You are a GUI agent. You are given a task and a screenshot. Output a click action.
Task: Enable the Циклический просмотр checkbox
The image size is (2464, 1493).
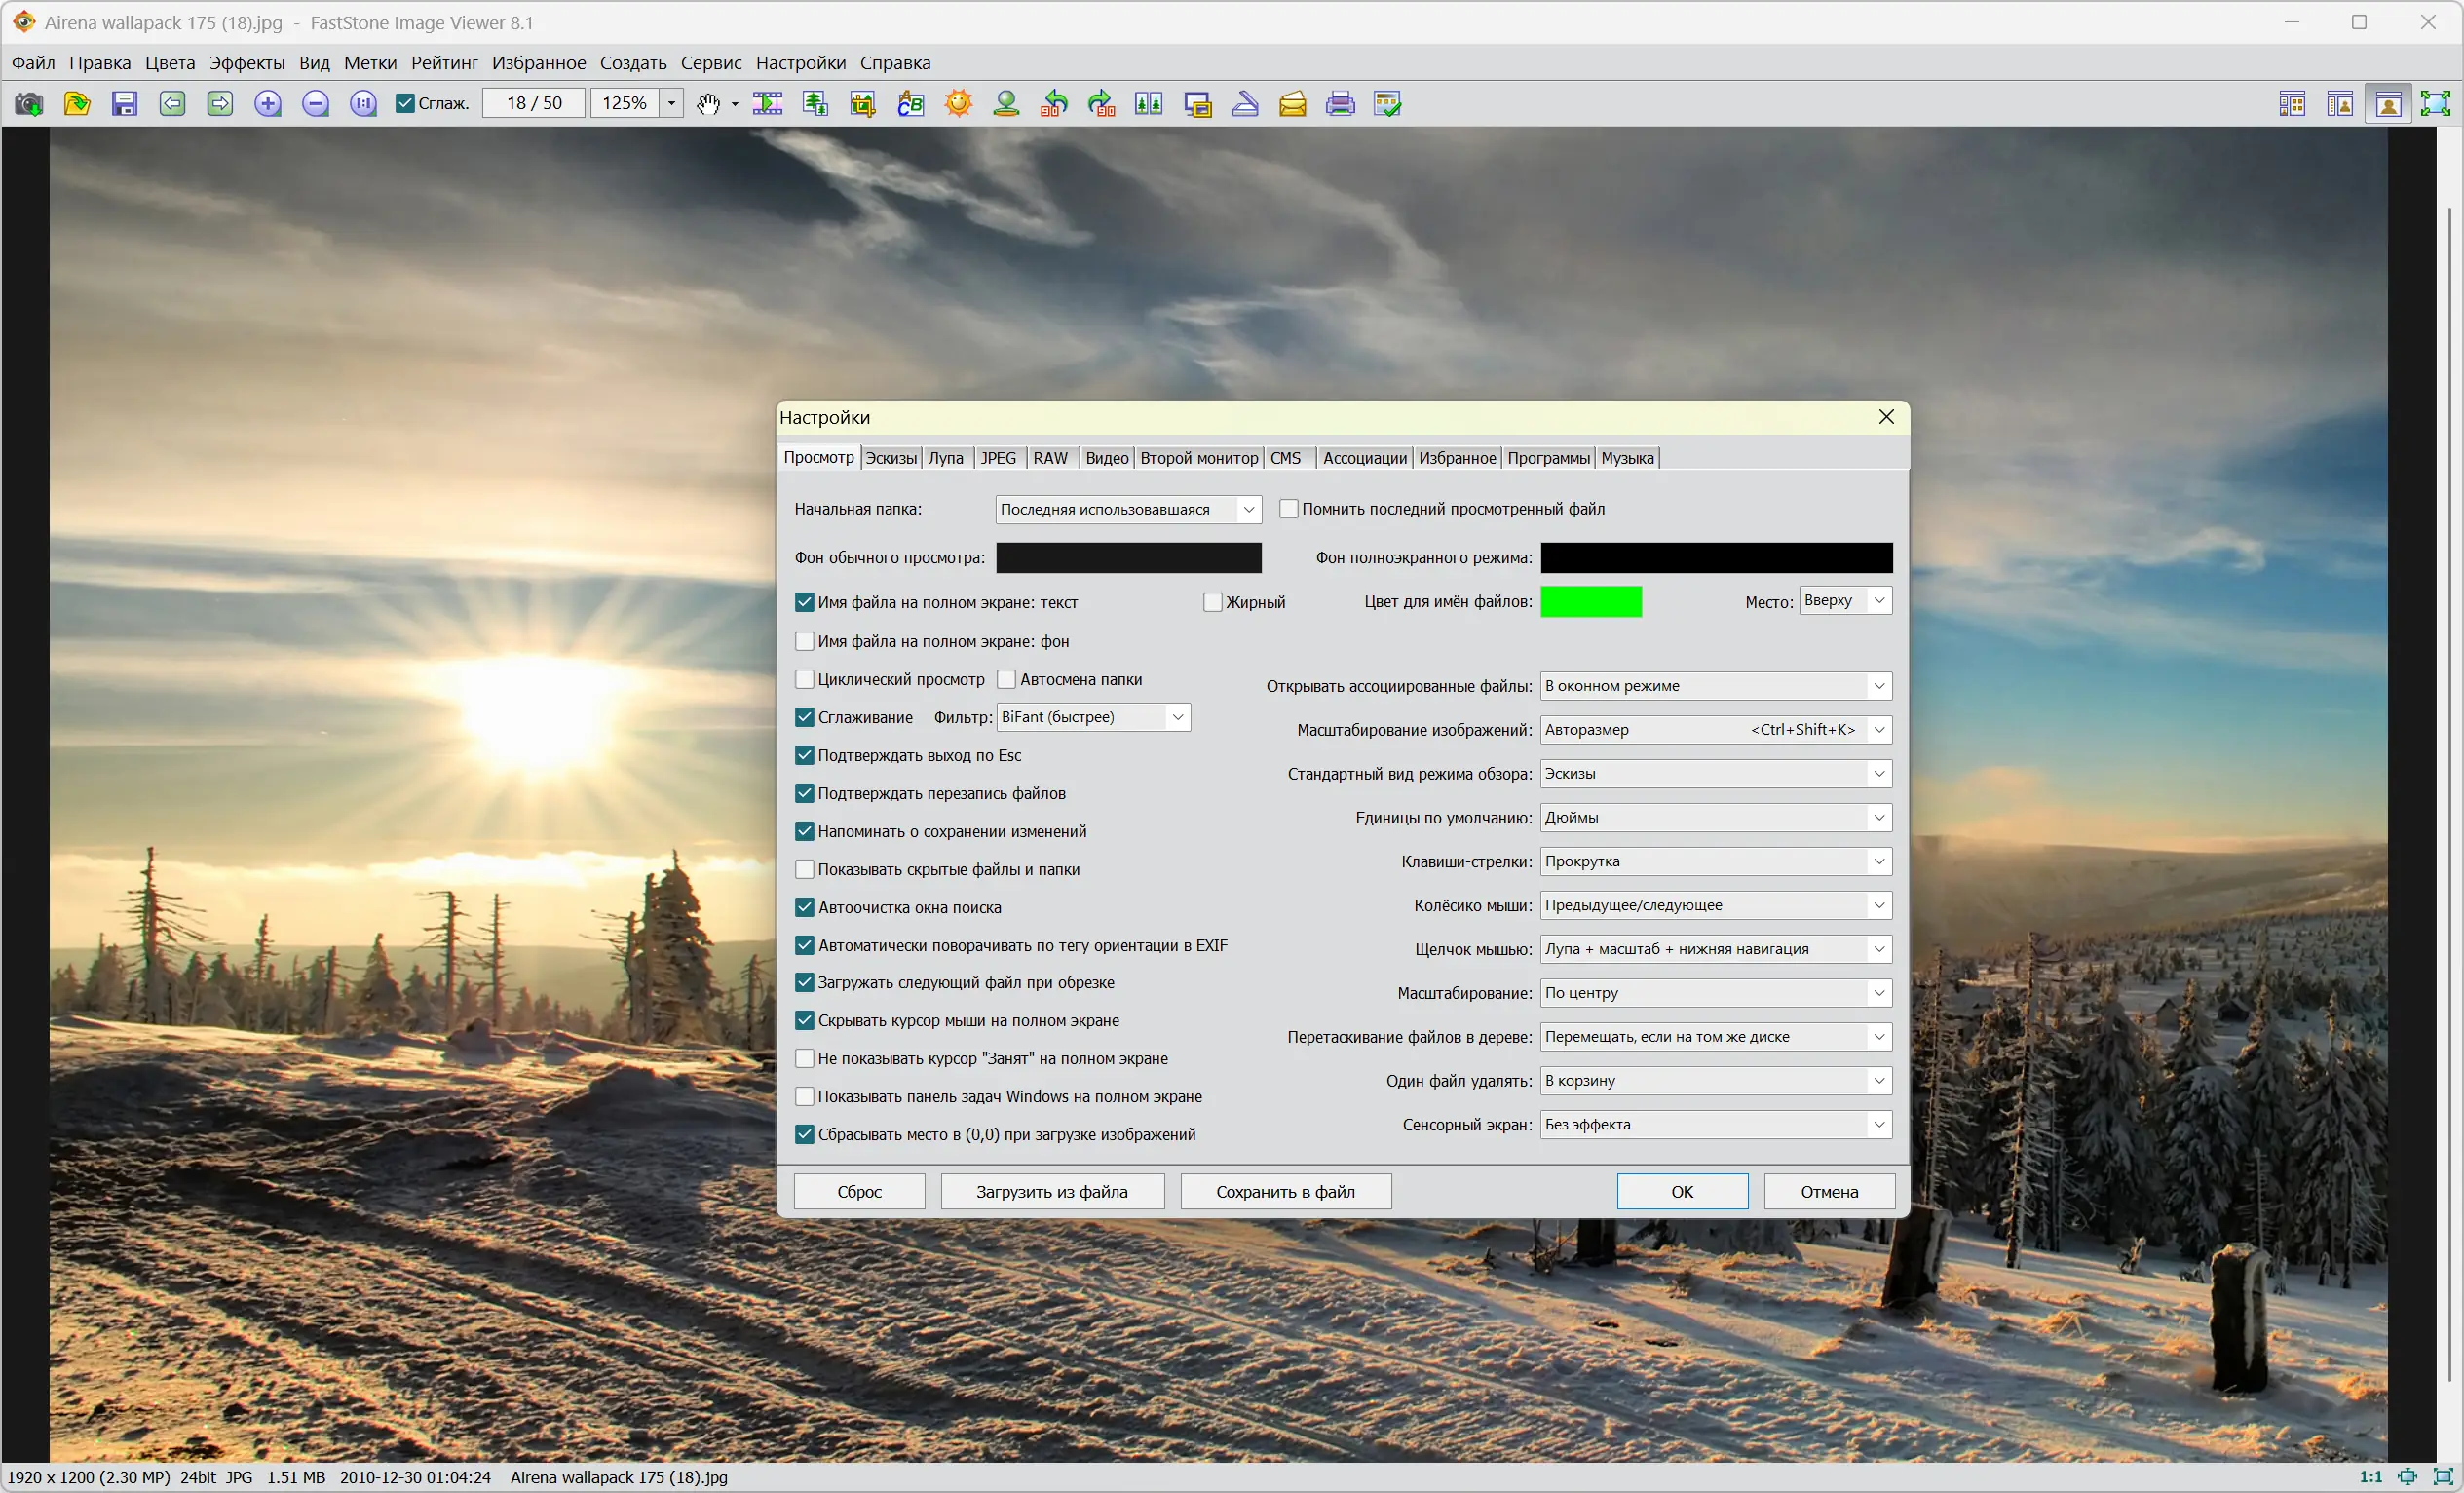pyautogui.click(x=805, y=679)
